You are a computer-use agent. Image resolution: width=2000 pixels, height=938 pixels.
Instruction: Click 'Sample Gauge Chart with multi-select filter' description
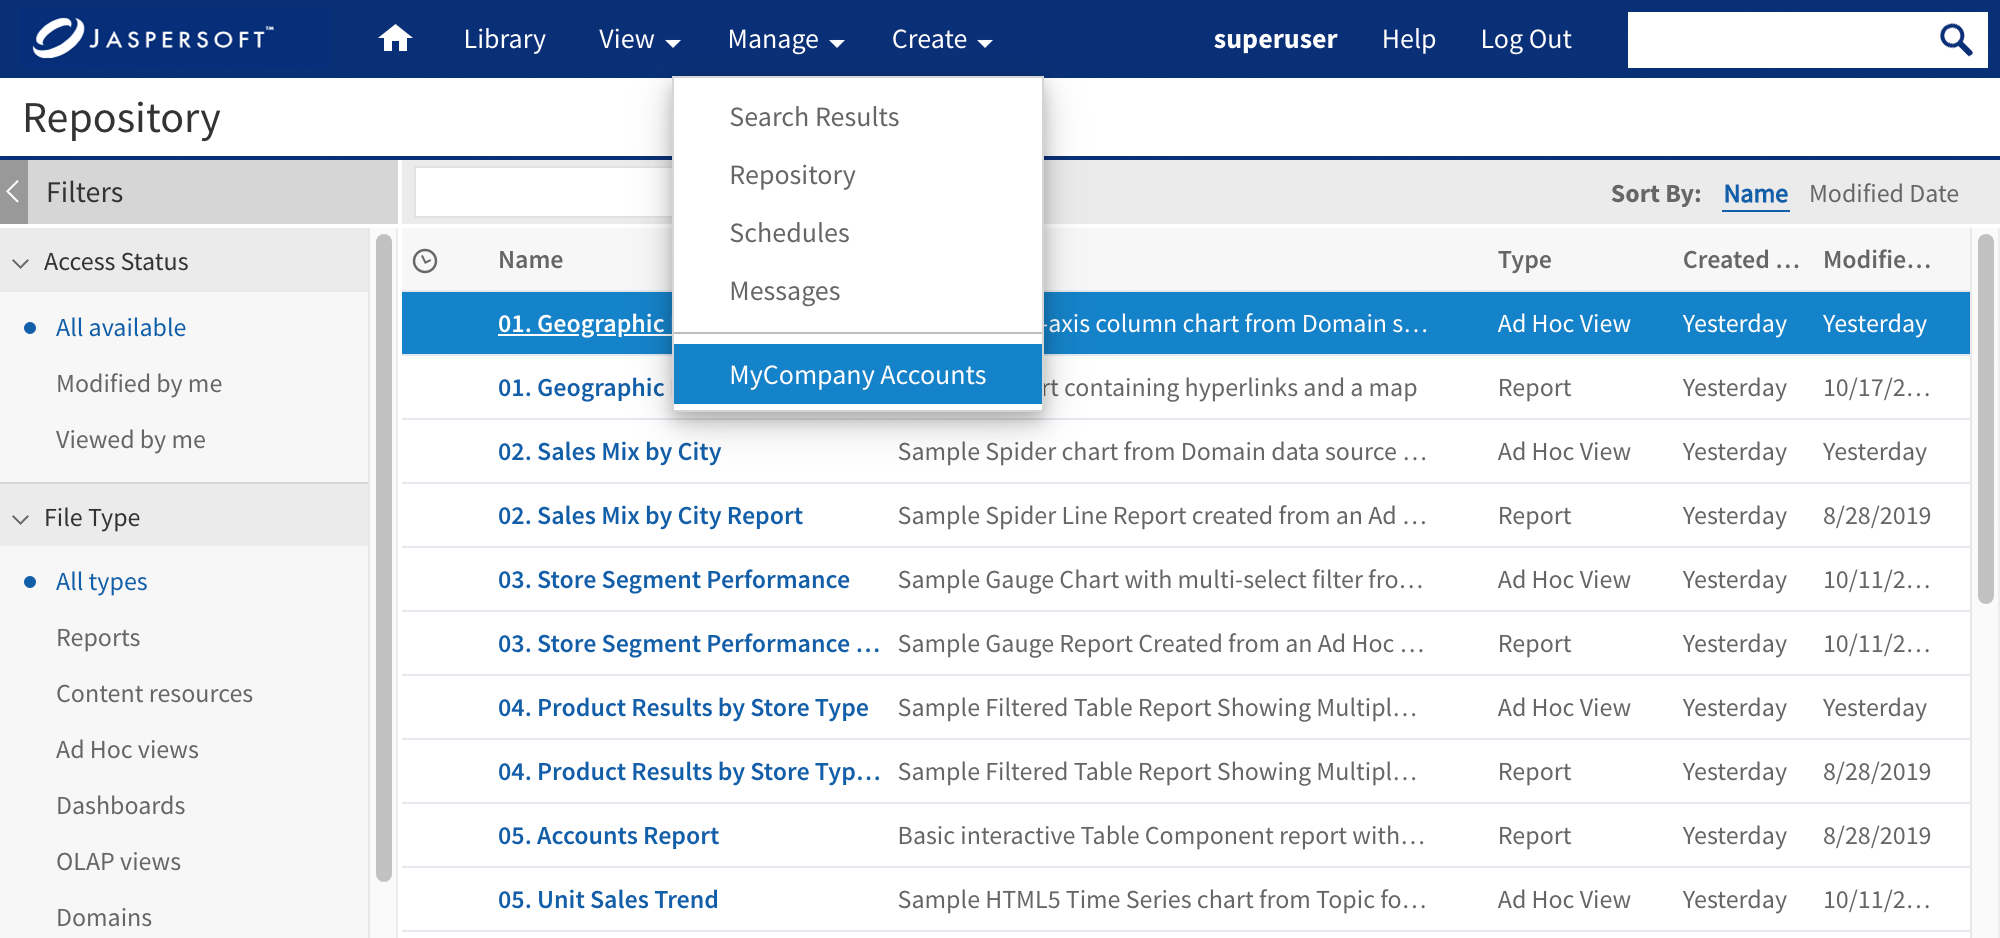click(1160, 579)
